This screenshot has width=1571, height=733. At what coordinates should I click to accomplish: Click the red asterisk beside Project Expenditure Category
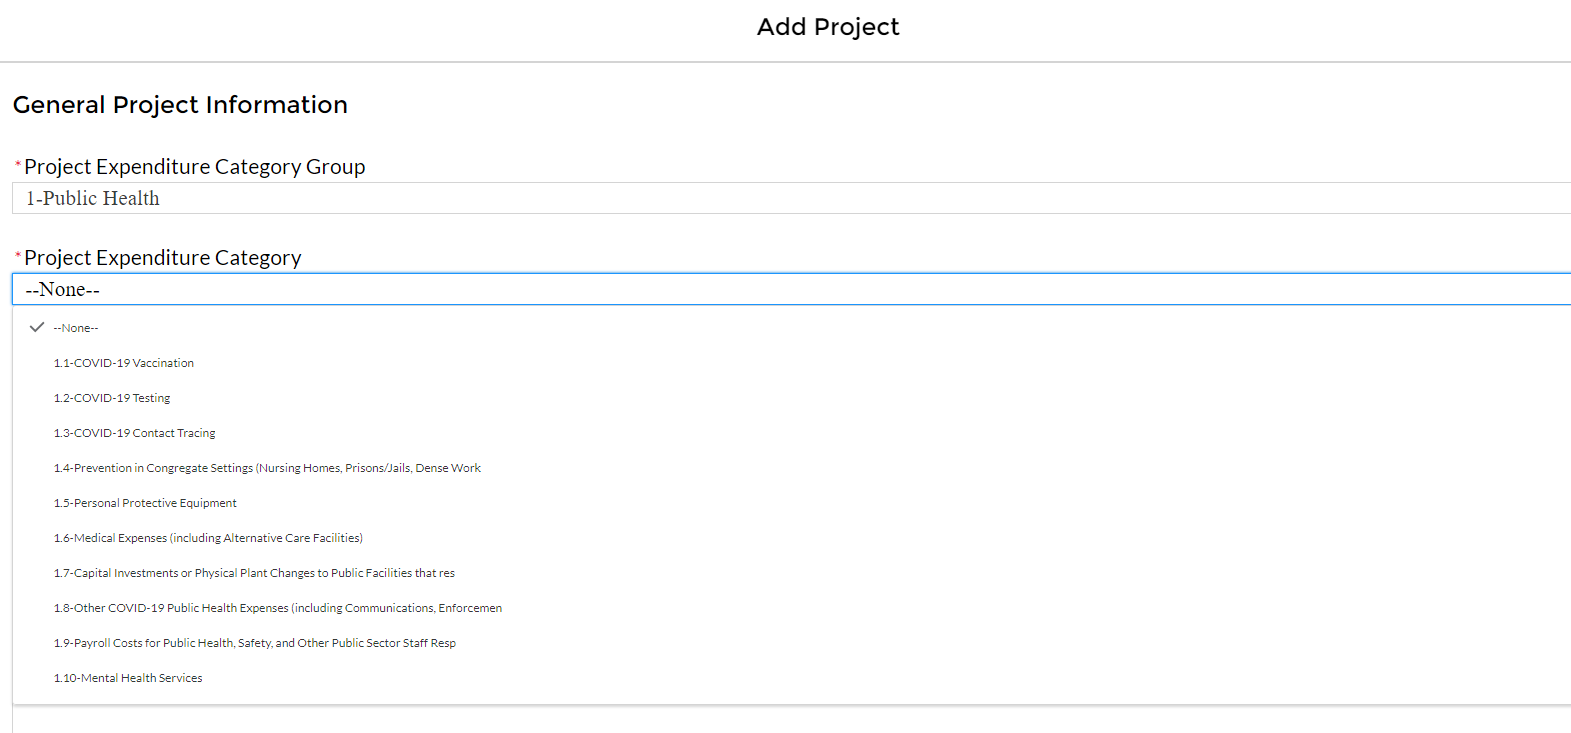point(18,255)
